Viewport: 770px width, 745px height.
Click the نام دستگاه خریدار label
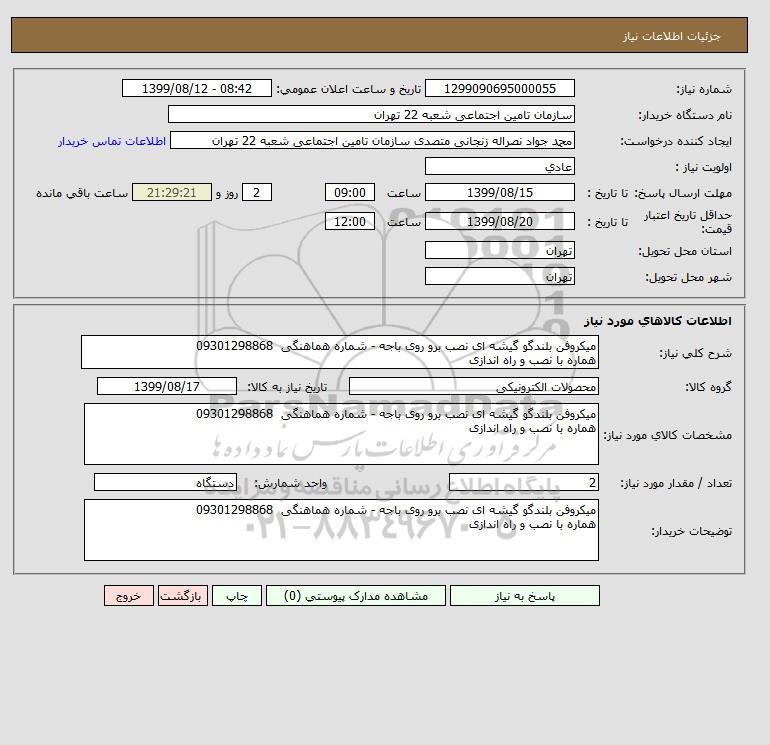point(685,115)
